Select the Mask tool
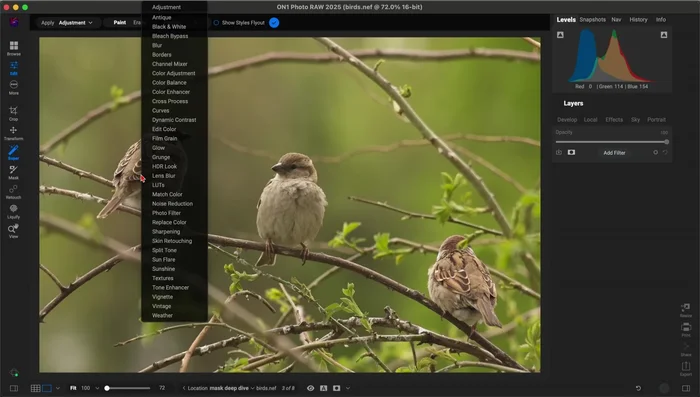700x397 pixels. click(x=13, y=172)
